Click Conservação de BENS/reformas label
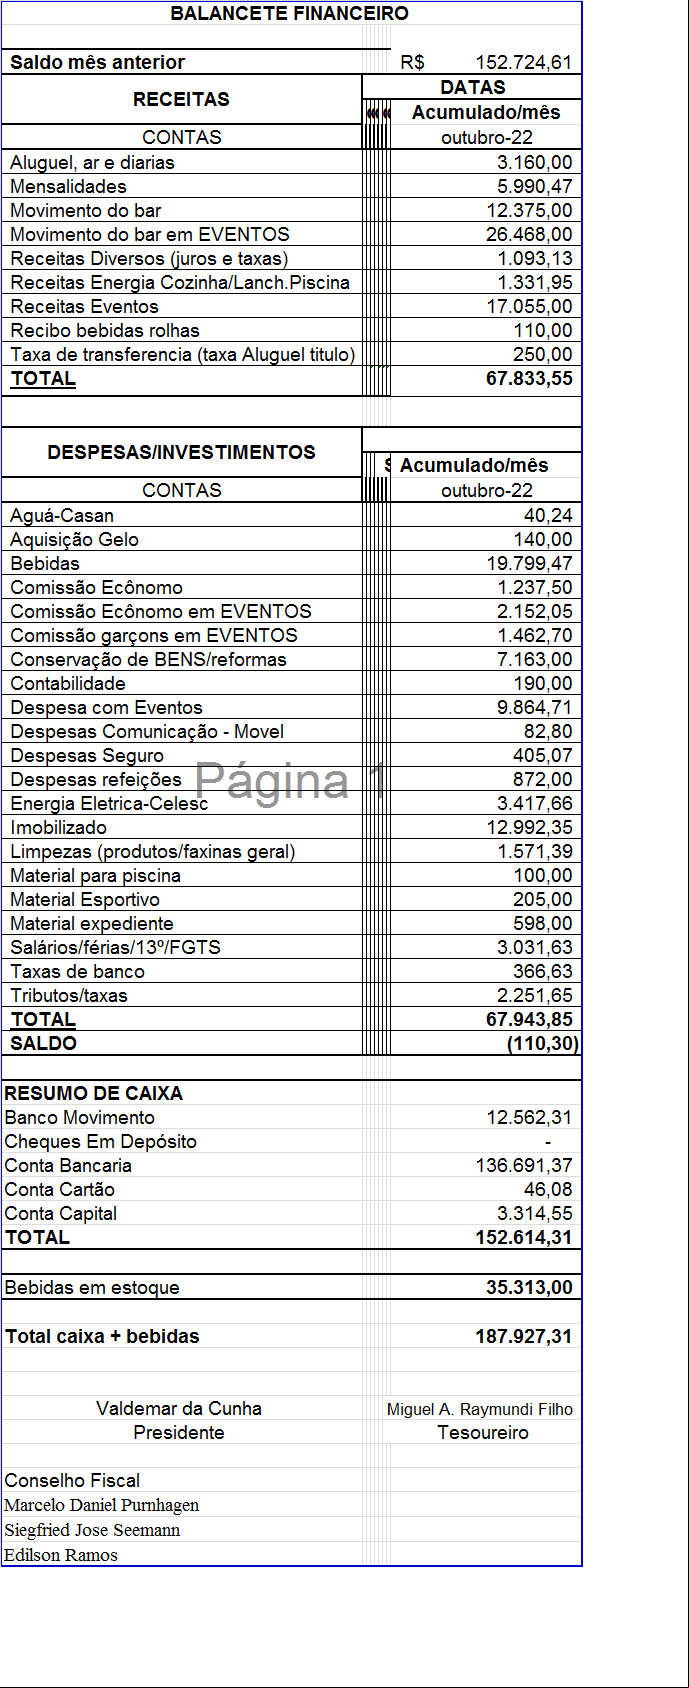 (x=148, y=659)
